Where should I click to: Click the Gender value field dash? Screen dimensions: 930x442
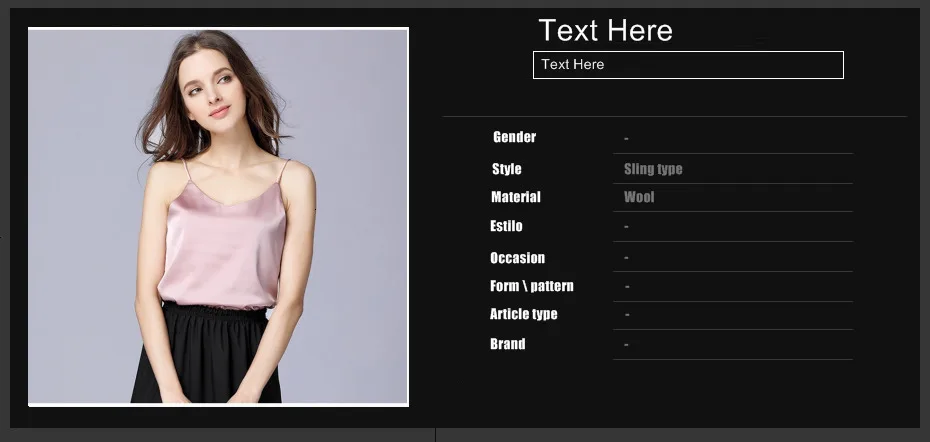pos(626,139)
